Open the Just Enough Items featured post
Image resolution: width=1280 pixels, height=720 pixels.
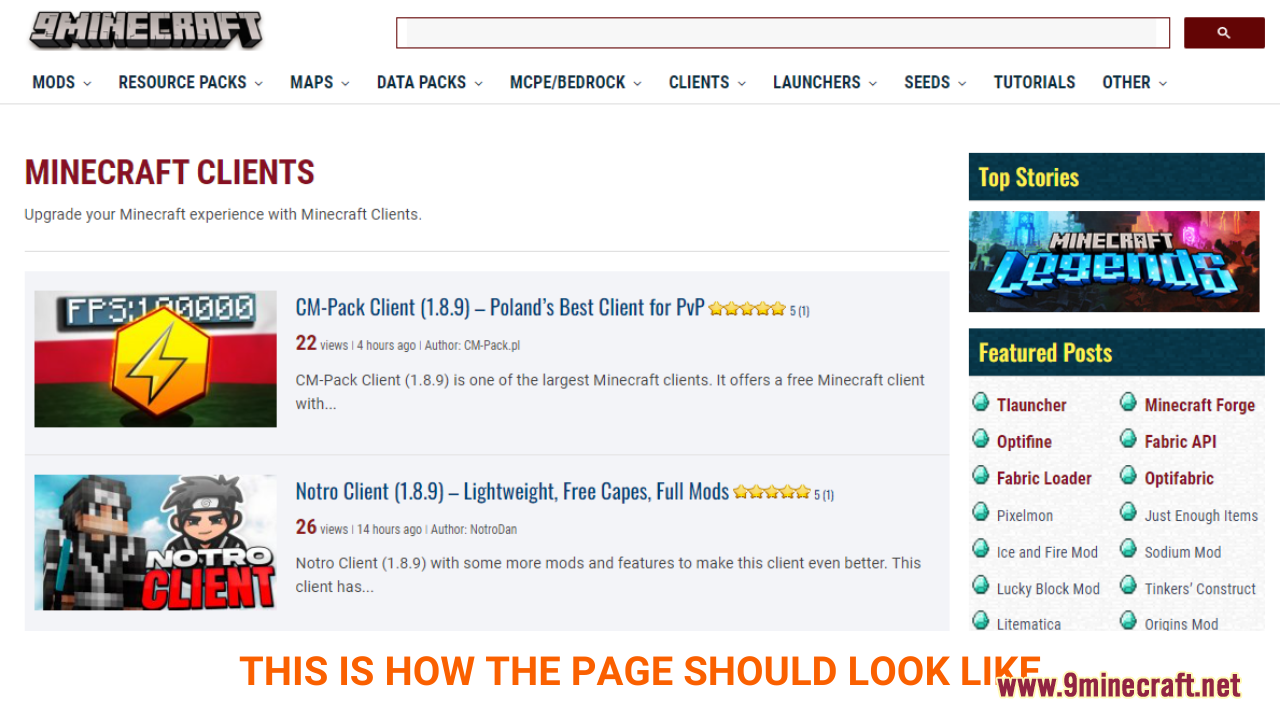1201,515
